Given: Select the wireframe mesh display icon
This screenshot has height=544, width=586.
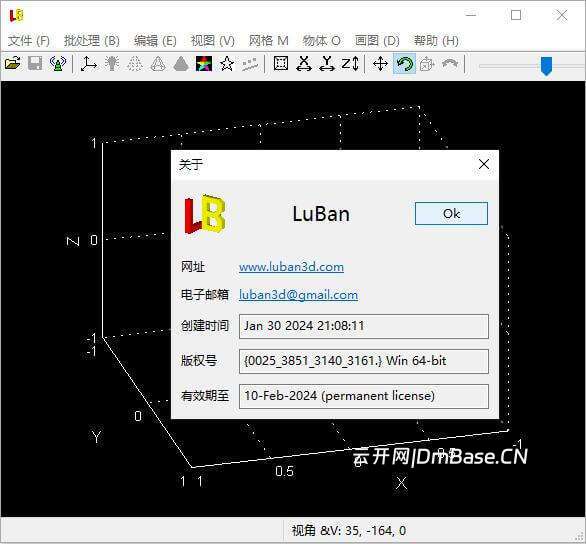Looking at the screenshot, I should 158,64.
